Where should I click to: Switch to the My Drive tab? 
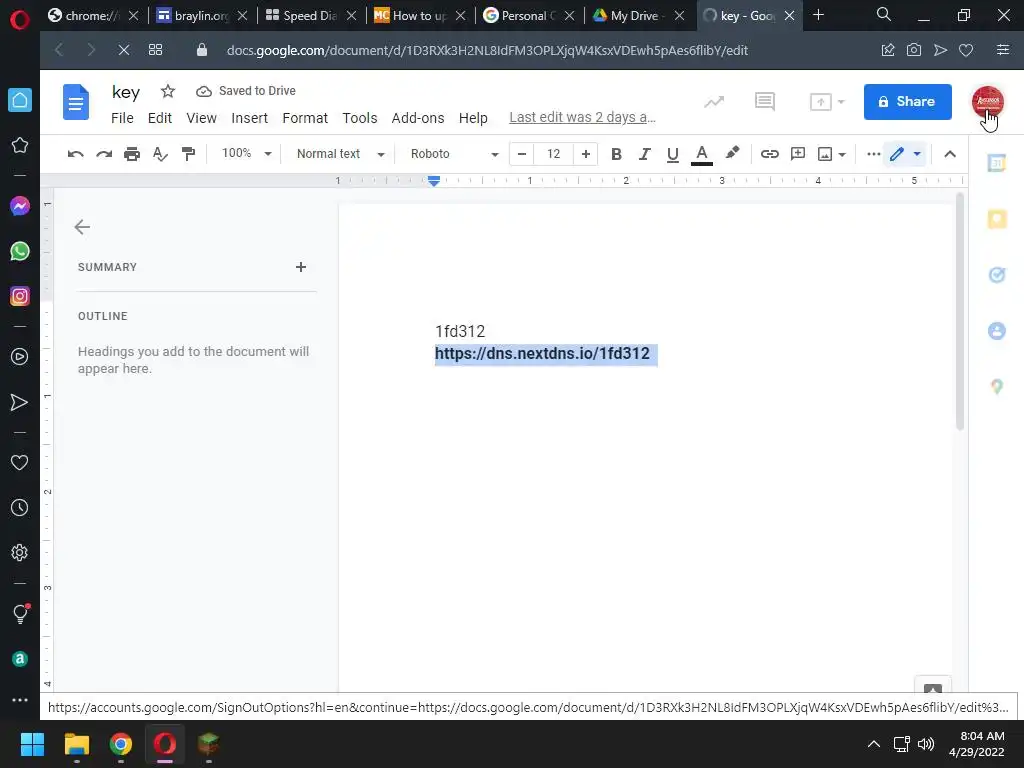pos(639,16)
